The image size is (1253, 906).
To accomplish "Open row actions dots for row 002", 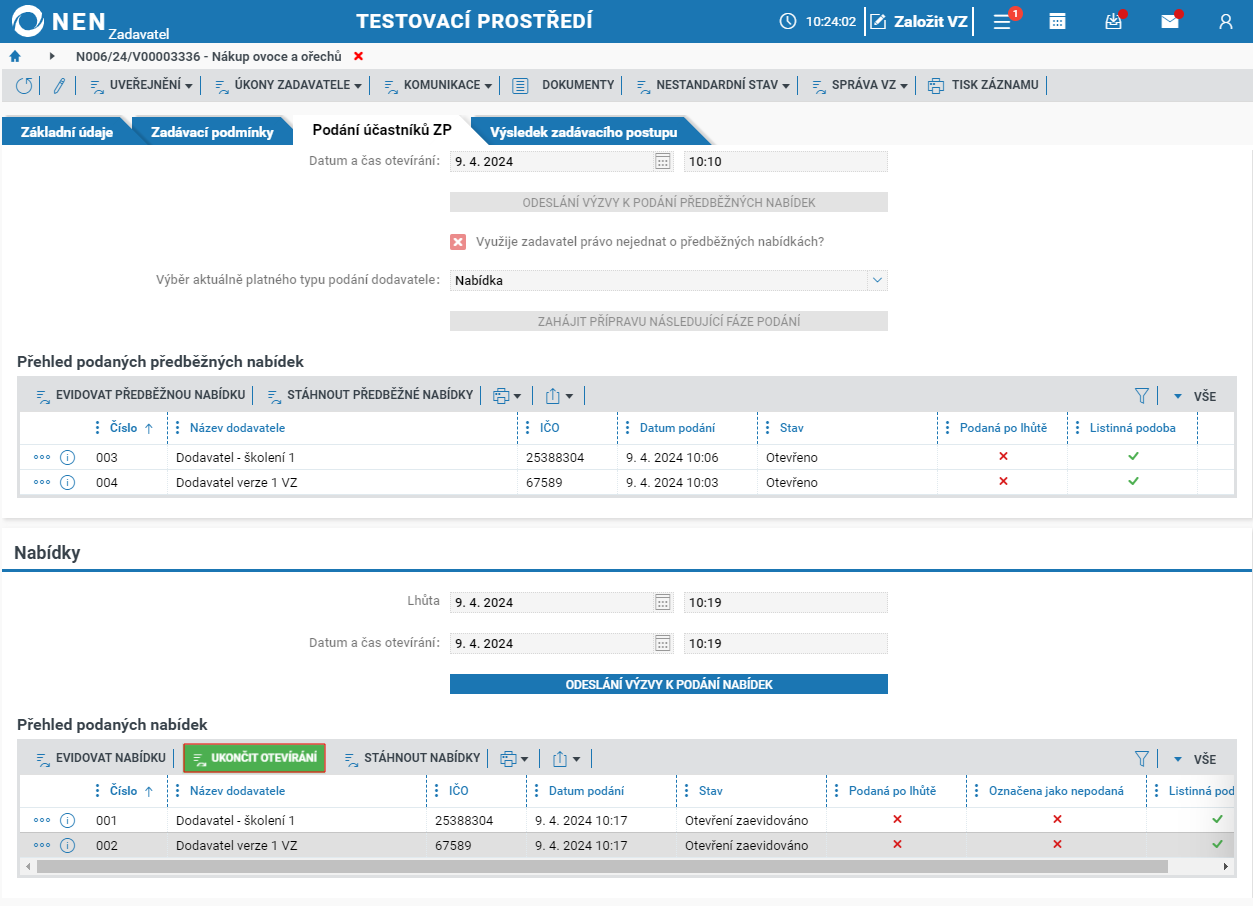I will point(42,845).
